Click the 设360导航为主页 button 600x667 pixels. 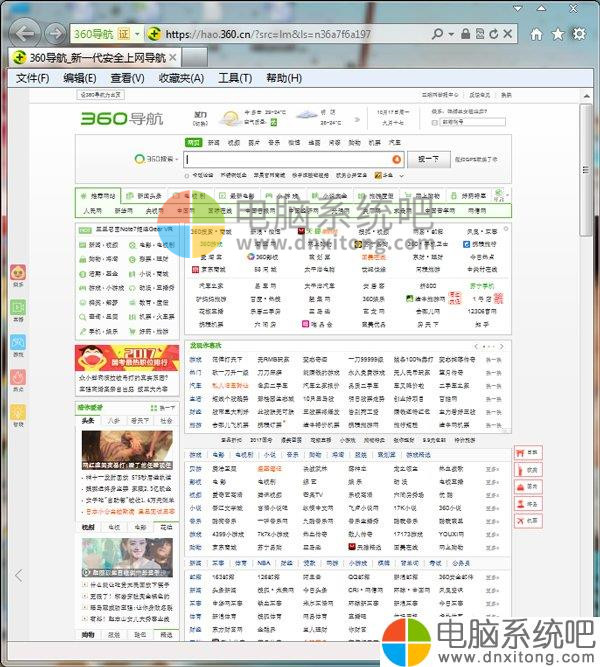[x=101, y=95]
